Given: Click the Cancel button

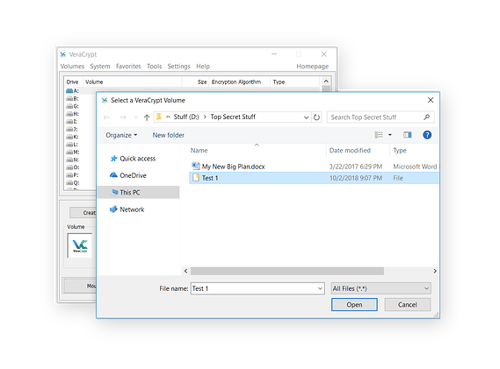Looking at the screenshot, I should 408,304.
